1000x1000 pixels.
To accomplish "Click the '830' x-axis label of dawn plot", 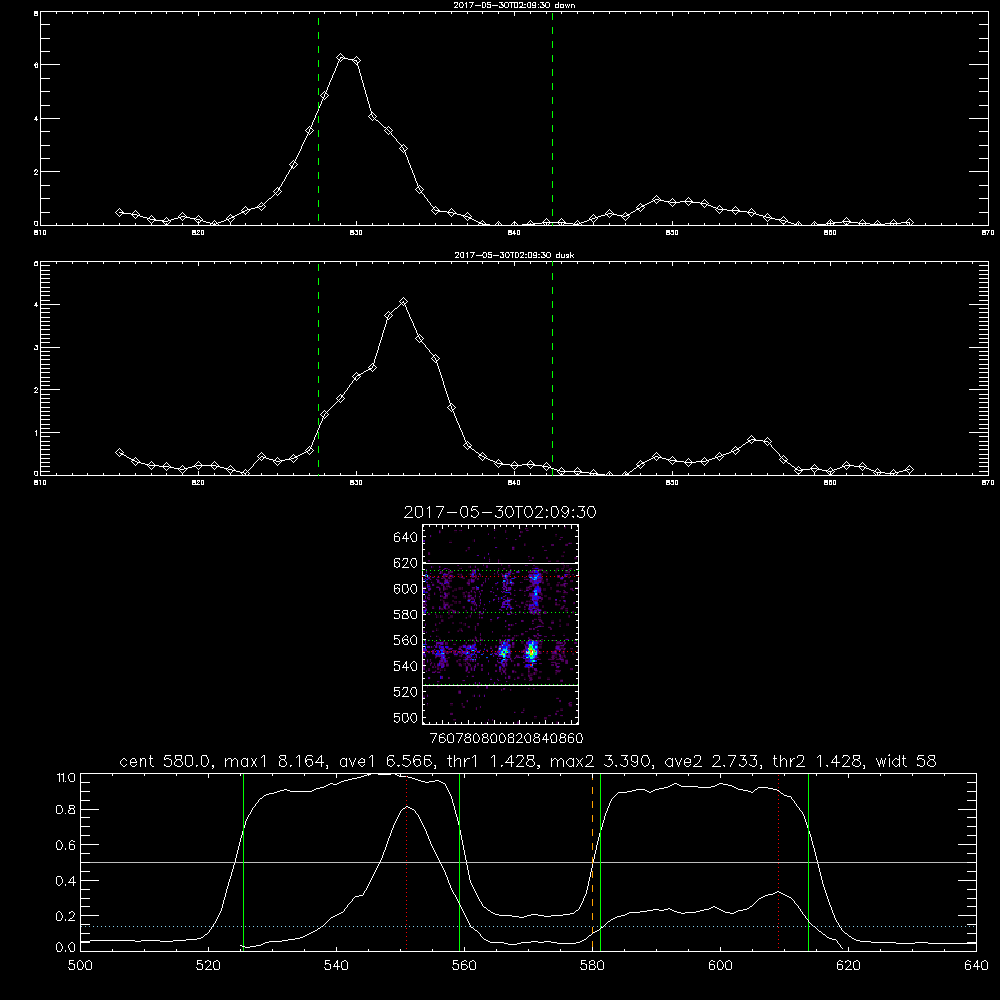I will point(356,233).
